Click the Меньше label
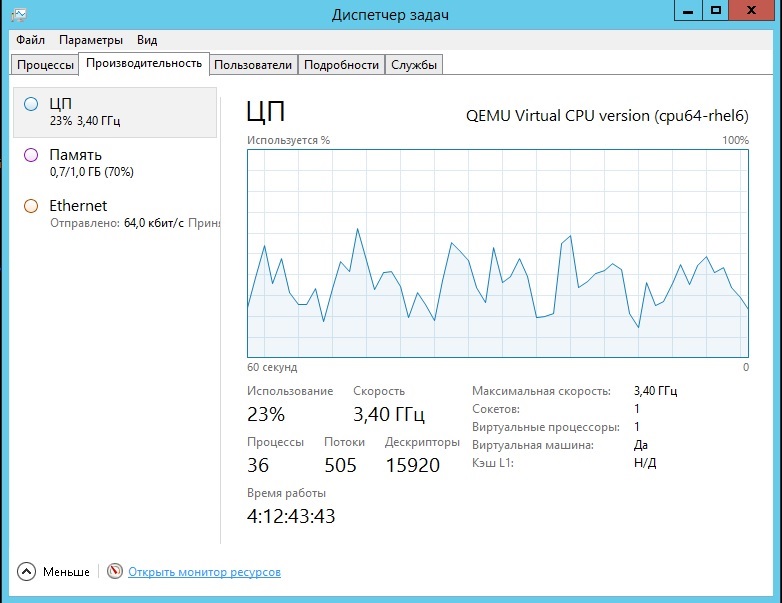 pos(66,572)
